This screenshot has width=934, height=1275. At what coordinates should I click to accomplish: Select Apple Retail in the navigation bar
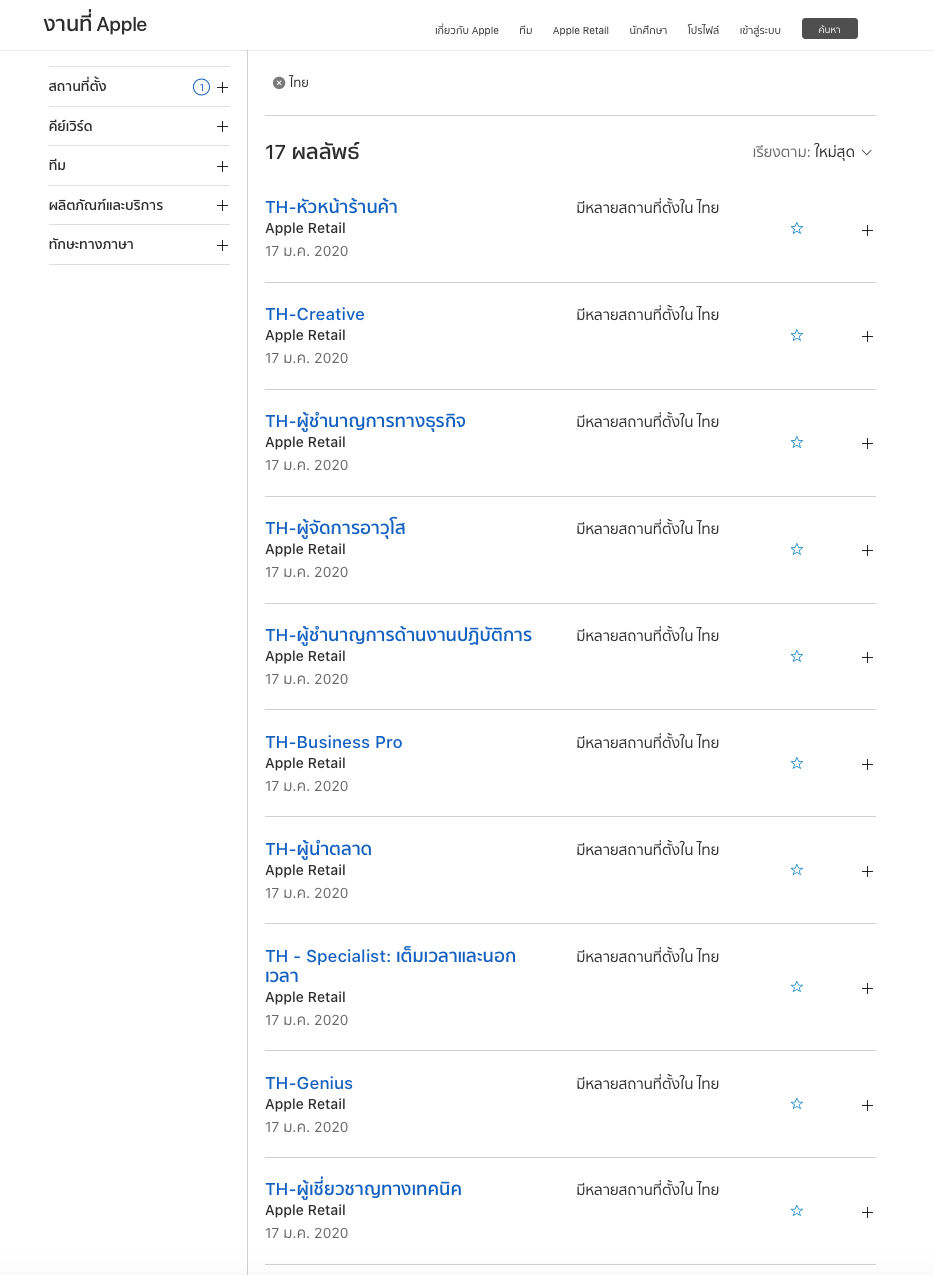click(580, 30)
